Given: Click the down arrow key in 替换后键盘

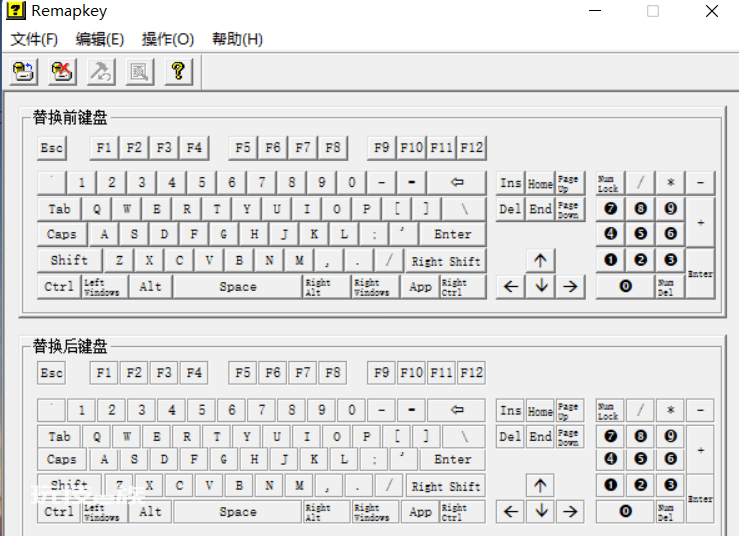Looking at the screenshot, I should click(x=541, y=512).
